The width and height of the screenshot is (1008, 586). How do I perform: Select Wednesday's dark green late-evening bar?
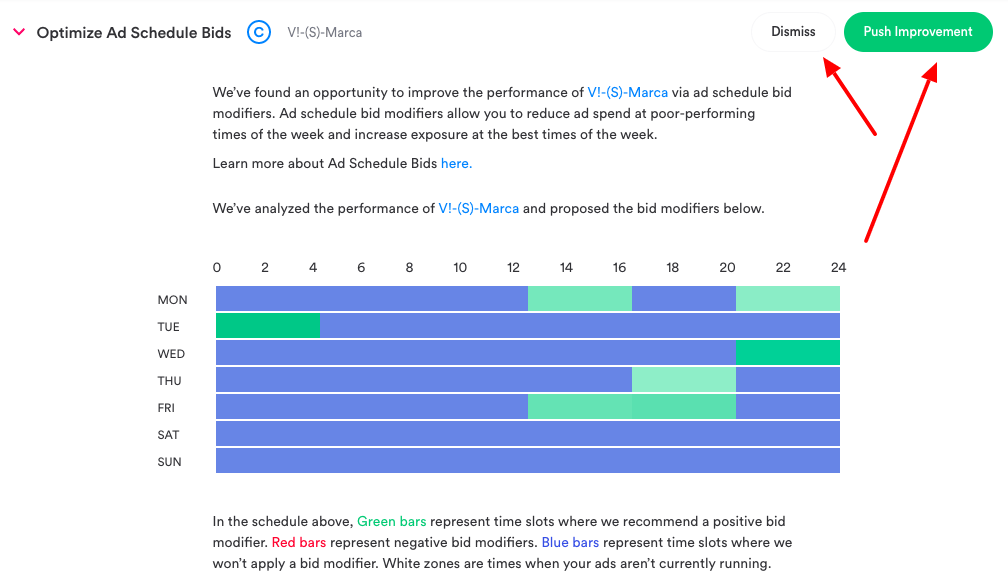tap(788, 353)
